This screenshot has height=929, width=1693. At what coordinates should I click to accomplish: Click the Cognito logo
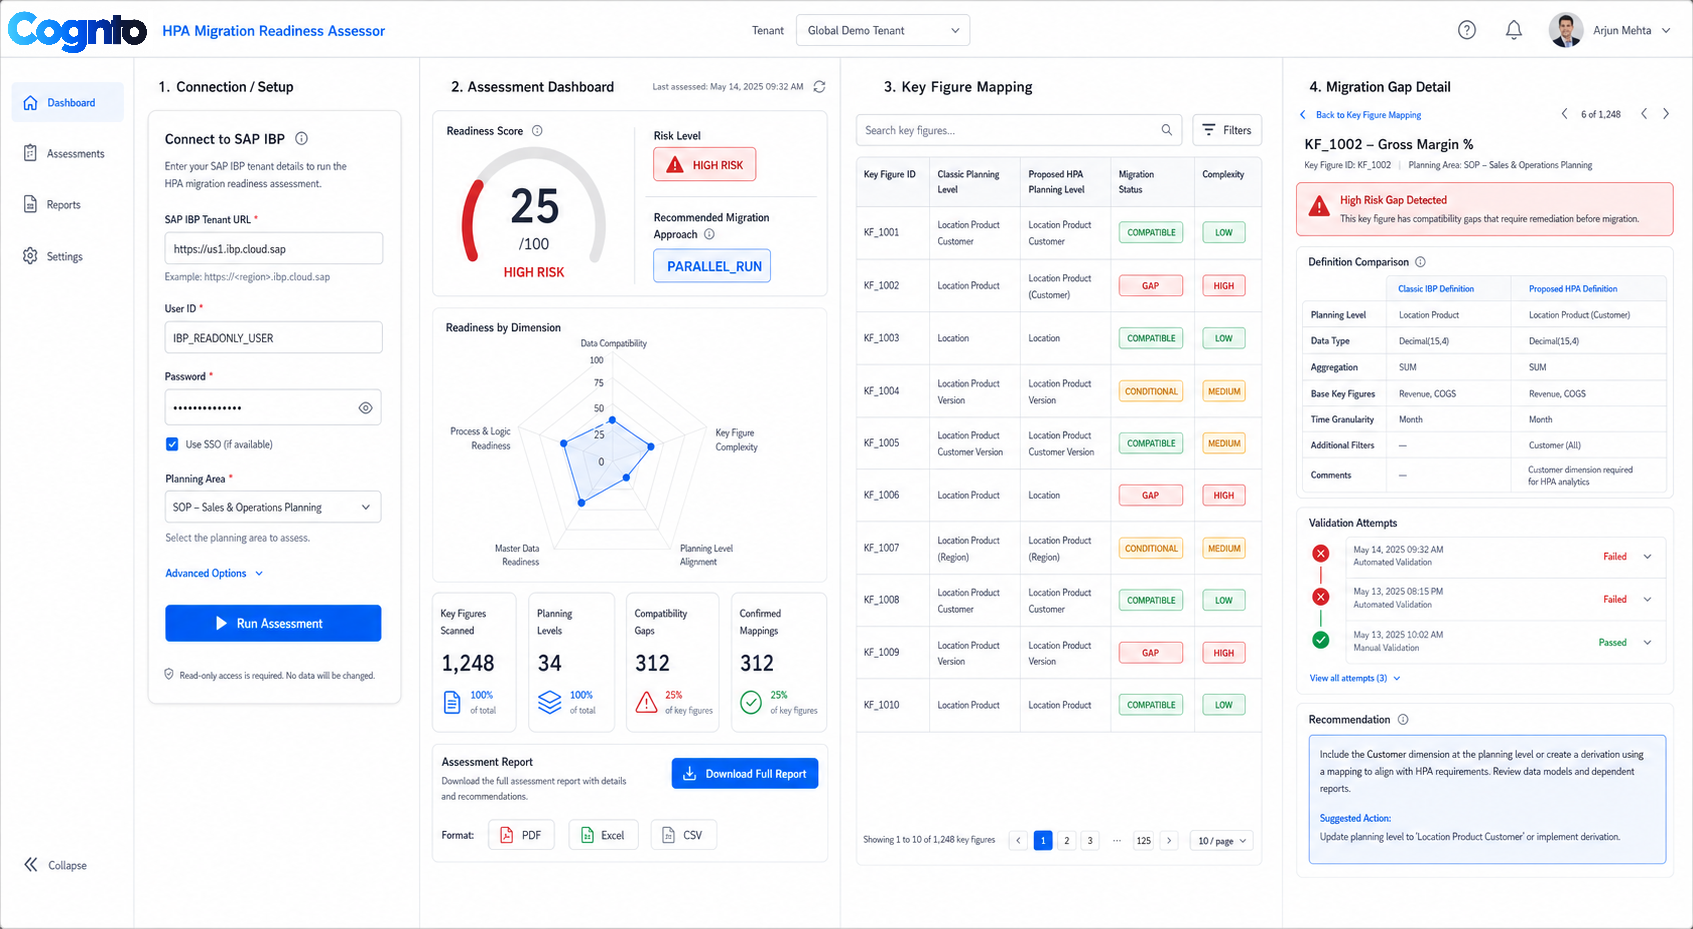(77, 30)
